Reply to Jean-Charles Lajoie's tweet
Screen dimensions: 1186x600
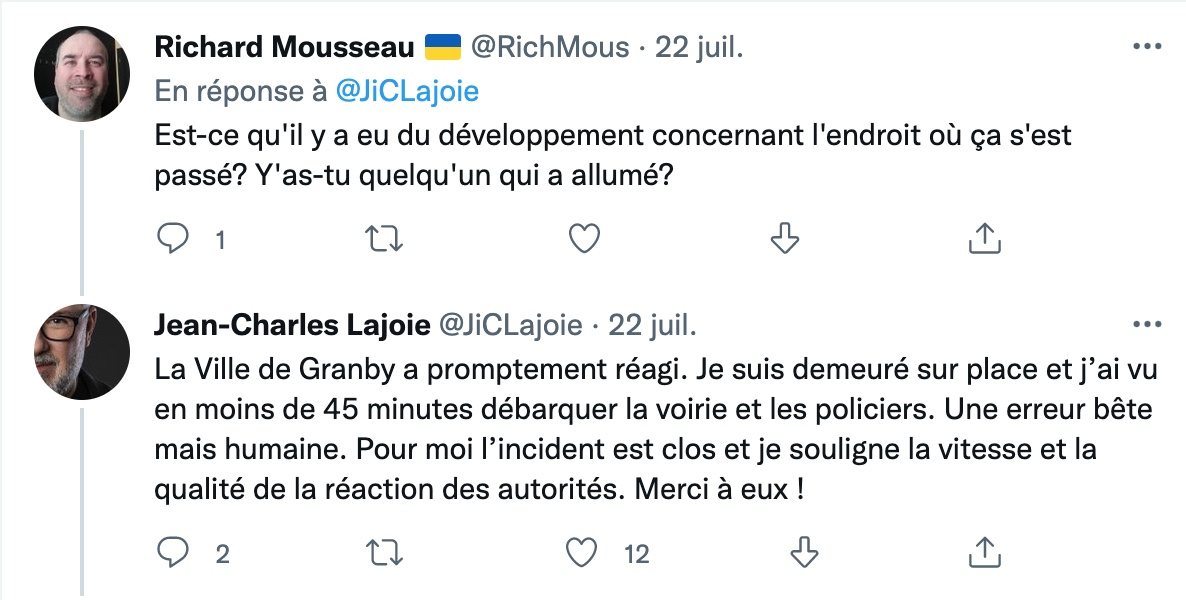tap(174, 551)
